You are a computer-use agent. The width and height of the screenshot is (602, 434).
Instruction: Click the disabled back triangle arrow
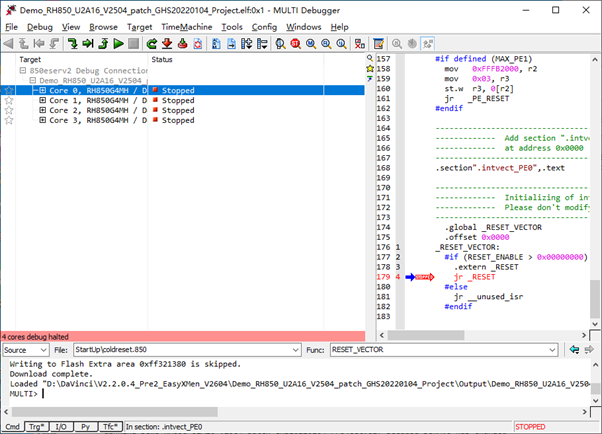pos(8,43)
